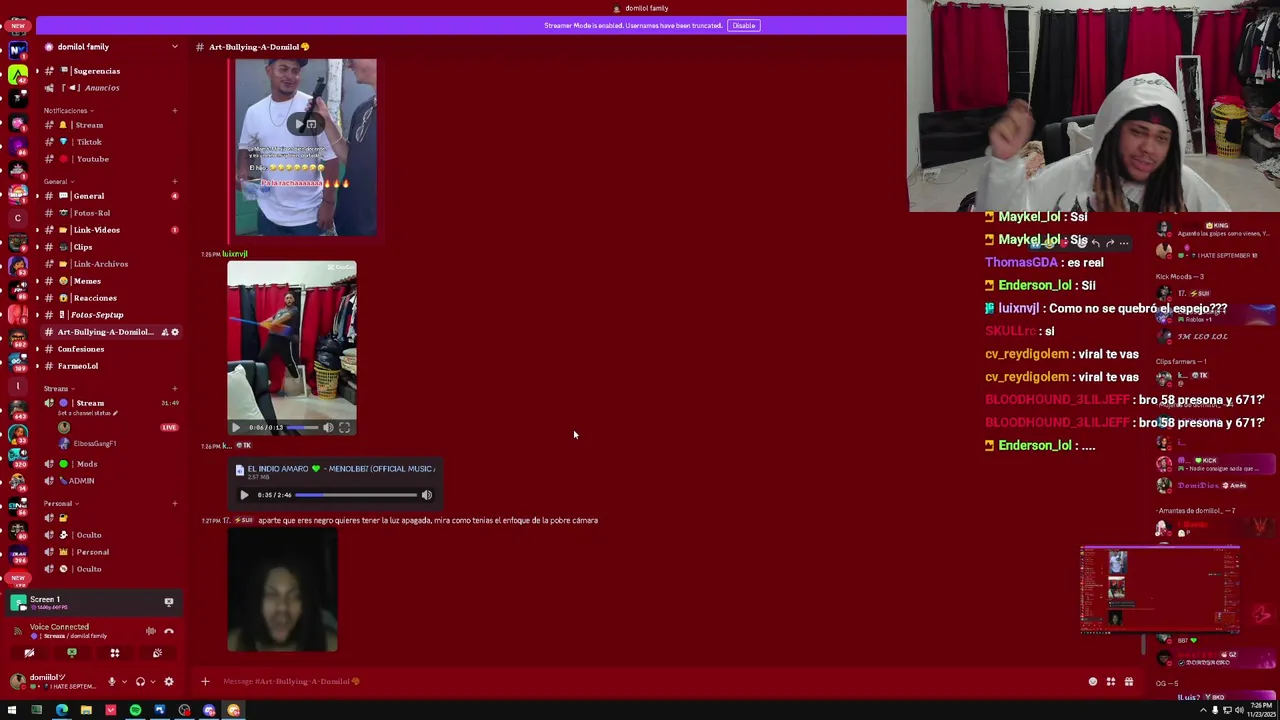
Task: Create invite for Art-Bullying-A-Domilol channel
Action: [164, 332]
